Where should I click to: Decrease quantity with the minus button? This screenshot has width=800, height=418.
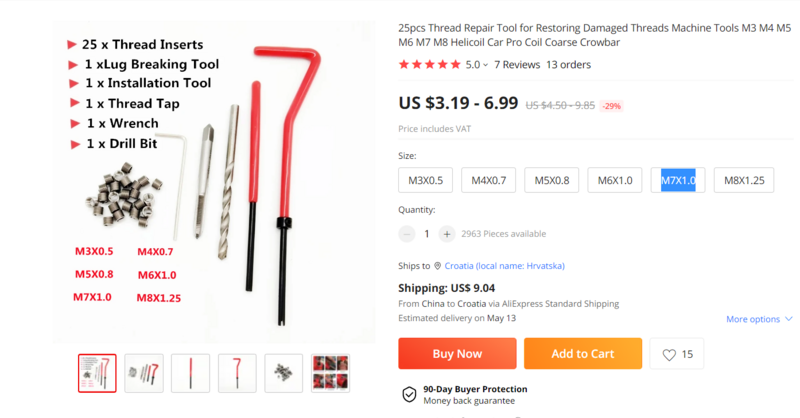coord(407,234)
